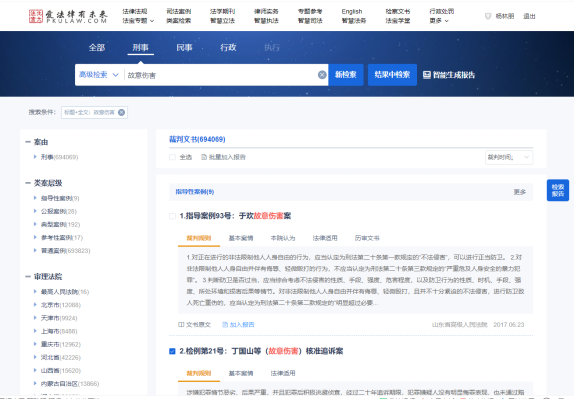Filter by 北京市(12088)
This screenshot has height=399, width=574.
(x=61, y=305)
